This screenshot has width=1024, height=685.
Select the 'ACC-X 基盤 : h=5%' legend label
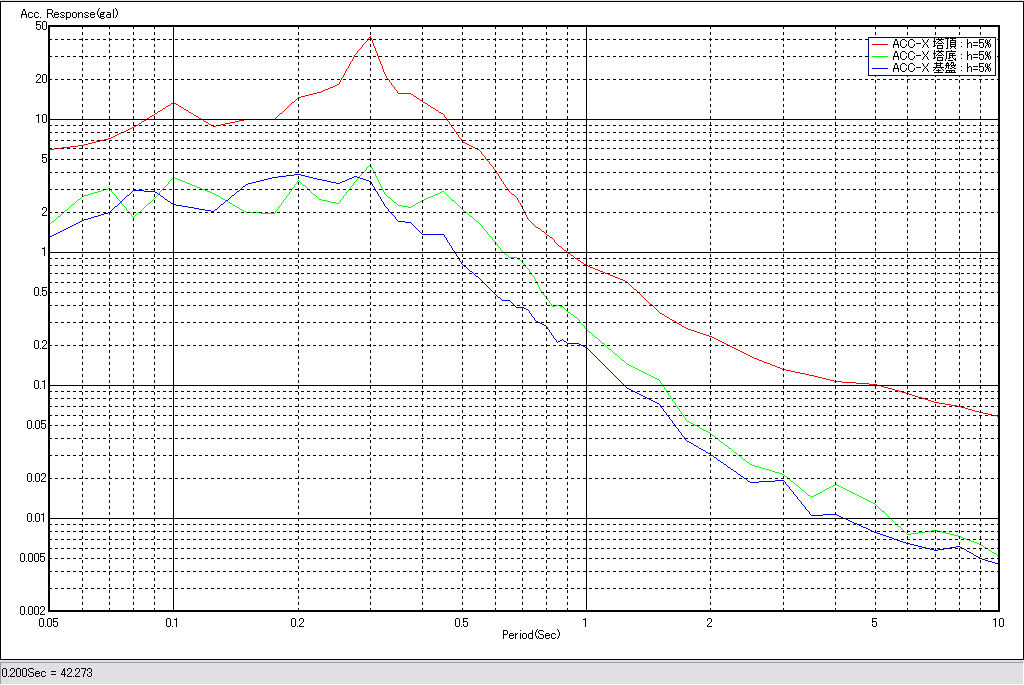[x=941, y=68]
